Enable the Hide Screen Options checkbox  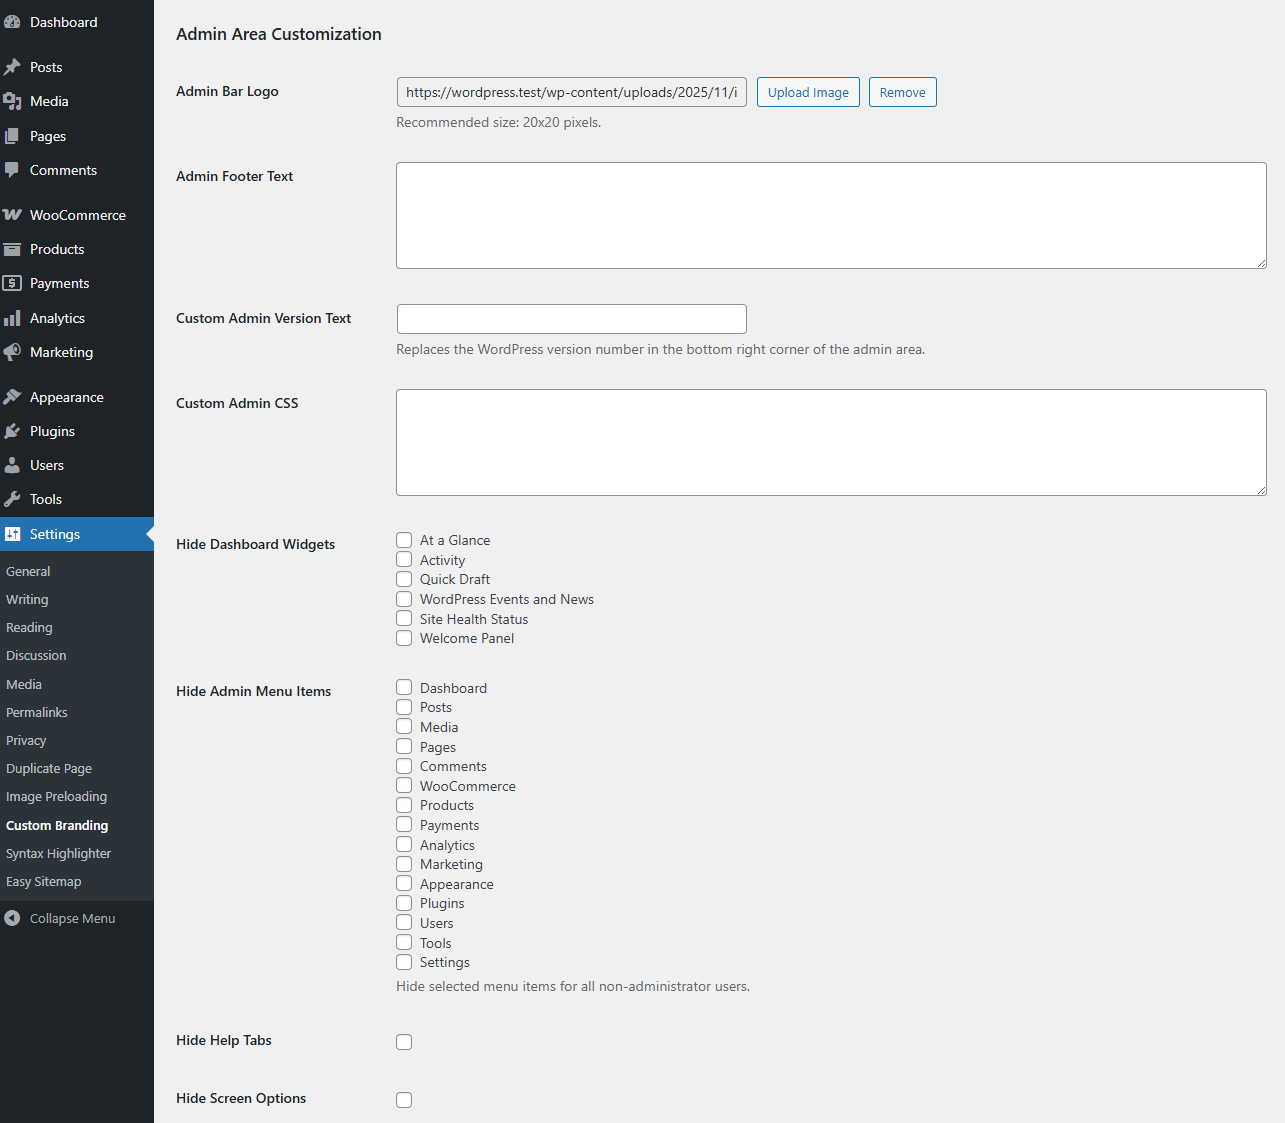click(x=404, y=1100)
